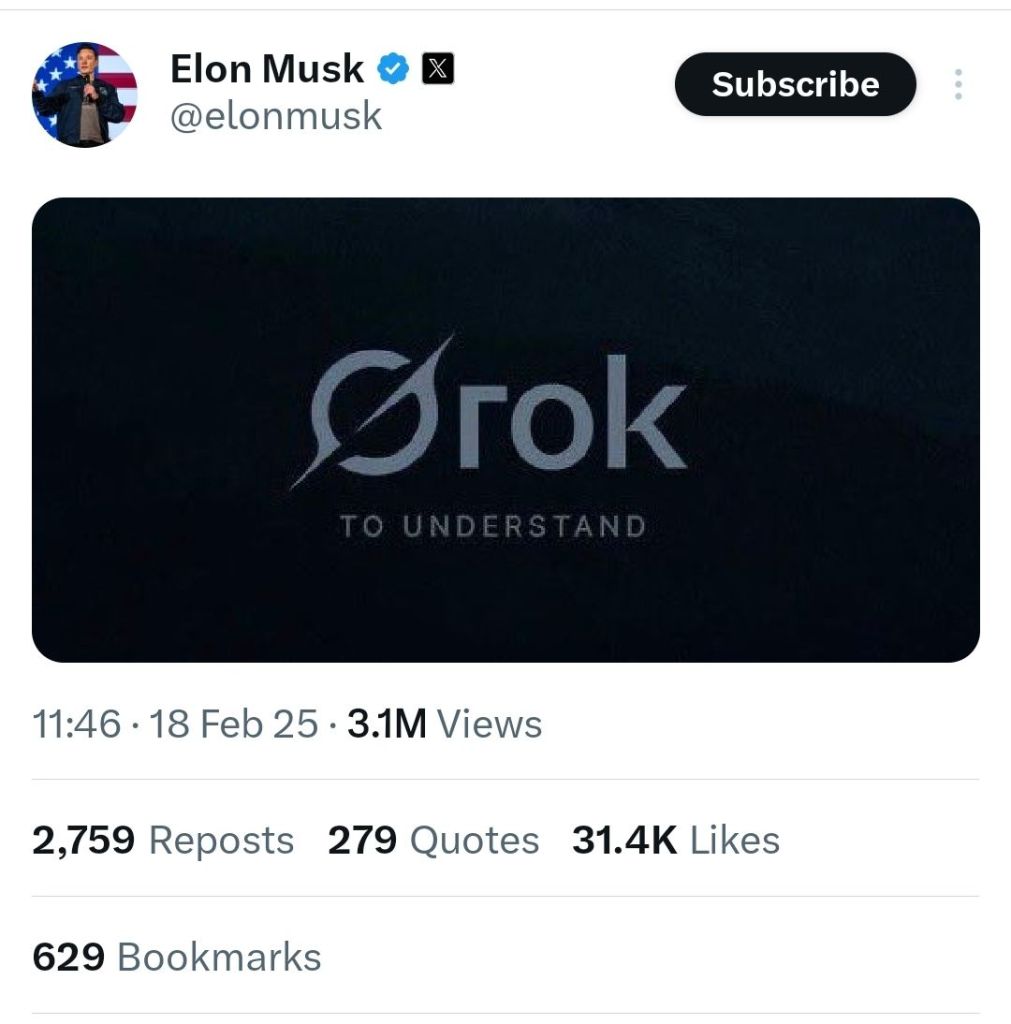Click the TO UNDERSTAND tagline text

[x=493, y=526]
